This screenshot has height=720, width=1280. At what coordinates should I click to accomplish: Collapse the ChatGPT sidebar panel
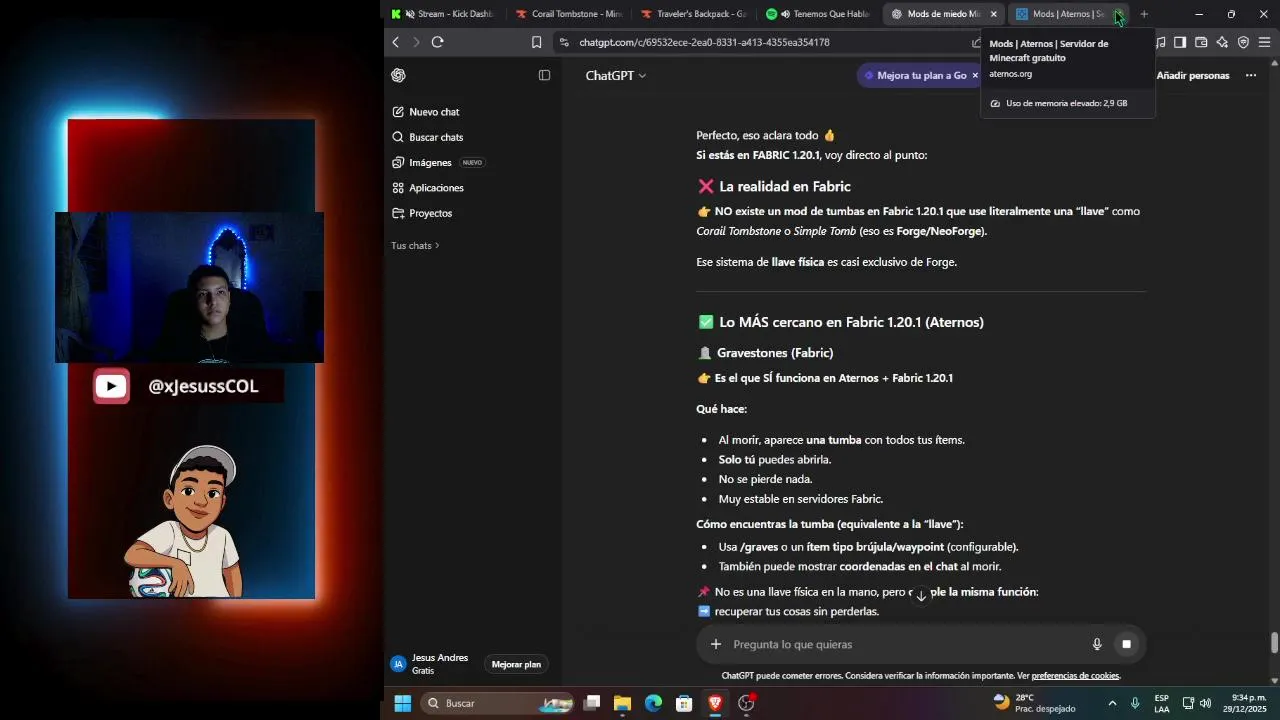coord(544,75)
